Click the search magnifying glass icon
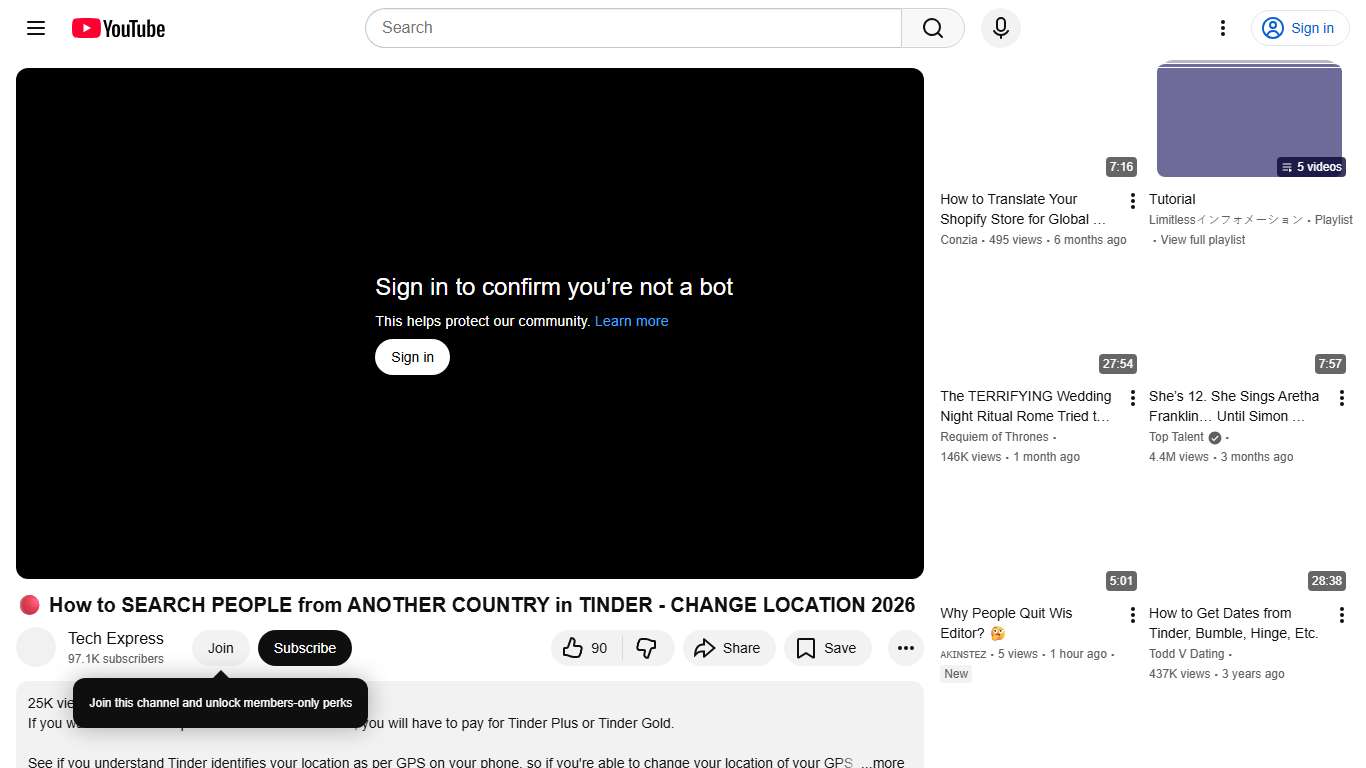Screen dimensions: 1366x768 (x=930, y=28)
